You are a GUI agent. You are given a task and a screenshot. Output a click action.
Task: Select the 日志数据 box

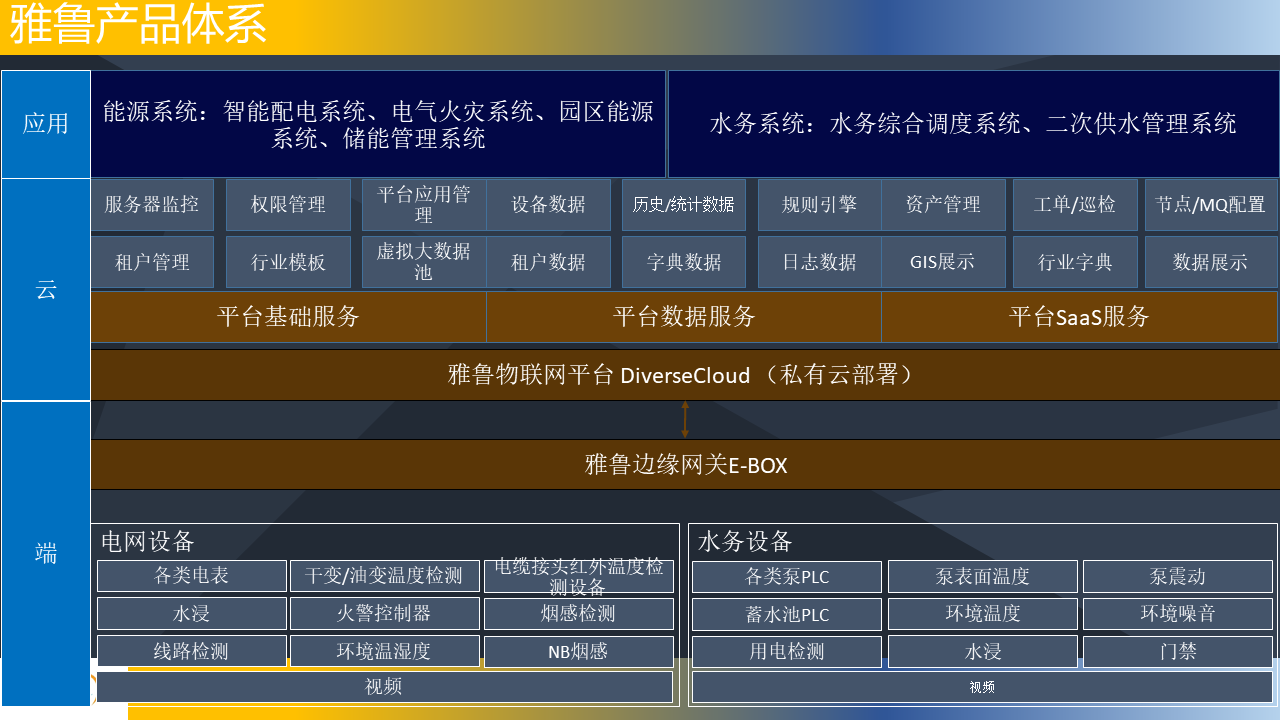820,262
